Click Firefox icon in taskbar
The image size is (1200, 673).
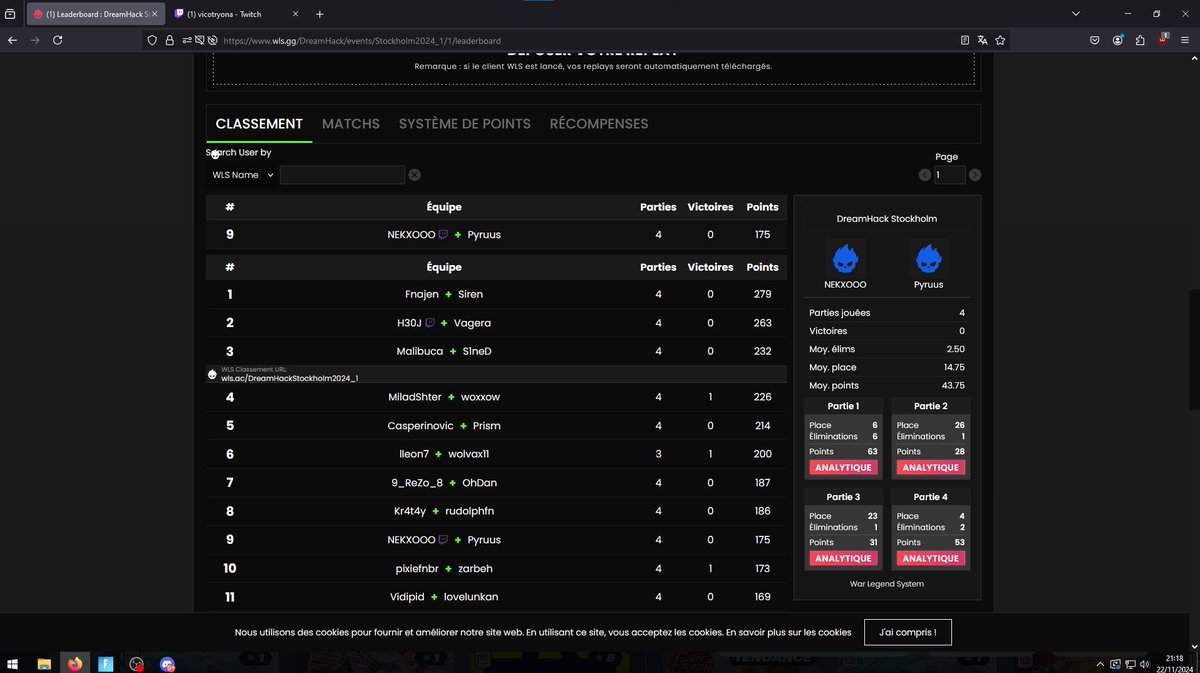pyautogui.click(x=75, y=663)
